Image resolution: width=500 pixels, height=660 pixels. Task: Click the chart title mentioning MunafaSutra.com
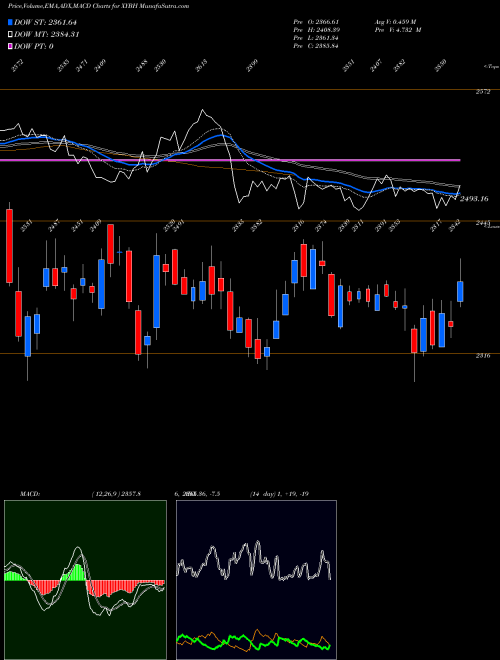click(x=99, y=6)
